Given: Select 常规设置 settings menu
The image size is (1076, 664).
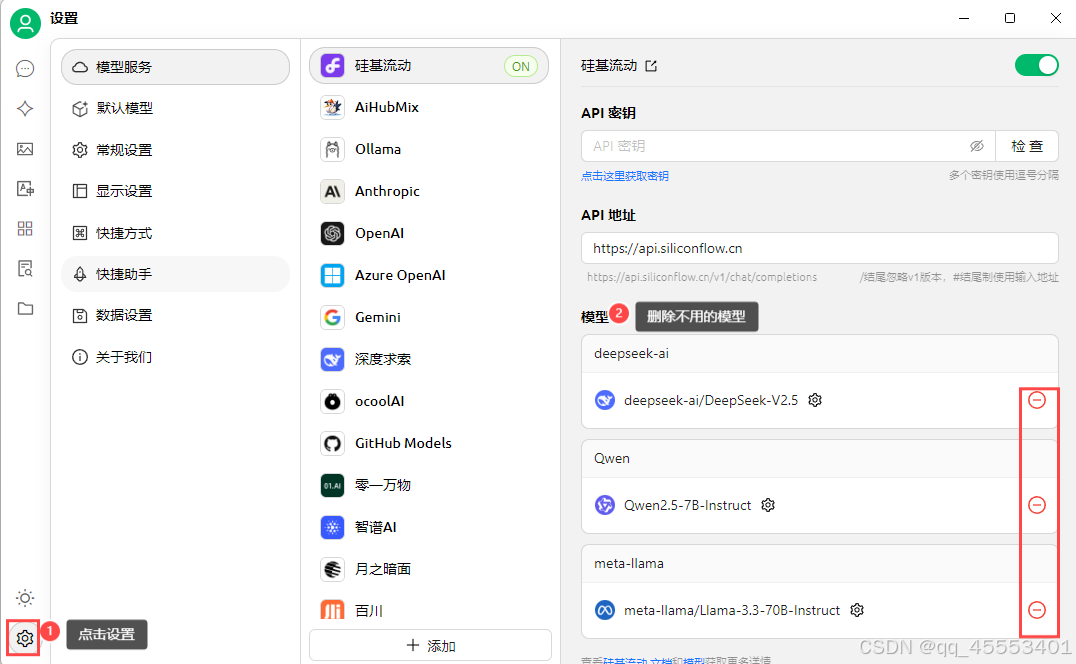Looking at the screenshot, I should click(176, 150).
